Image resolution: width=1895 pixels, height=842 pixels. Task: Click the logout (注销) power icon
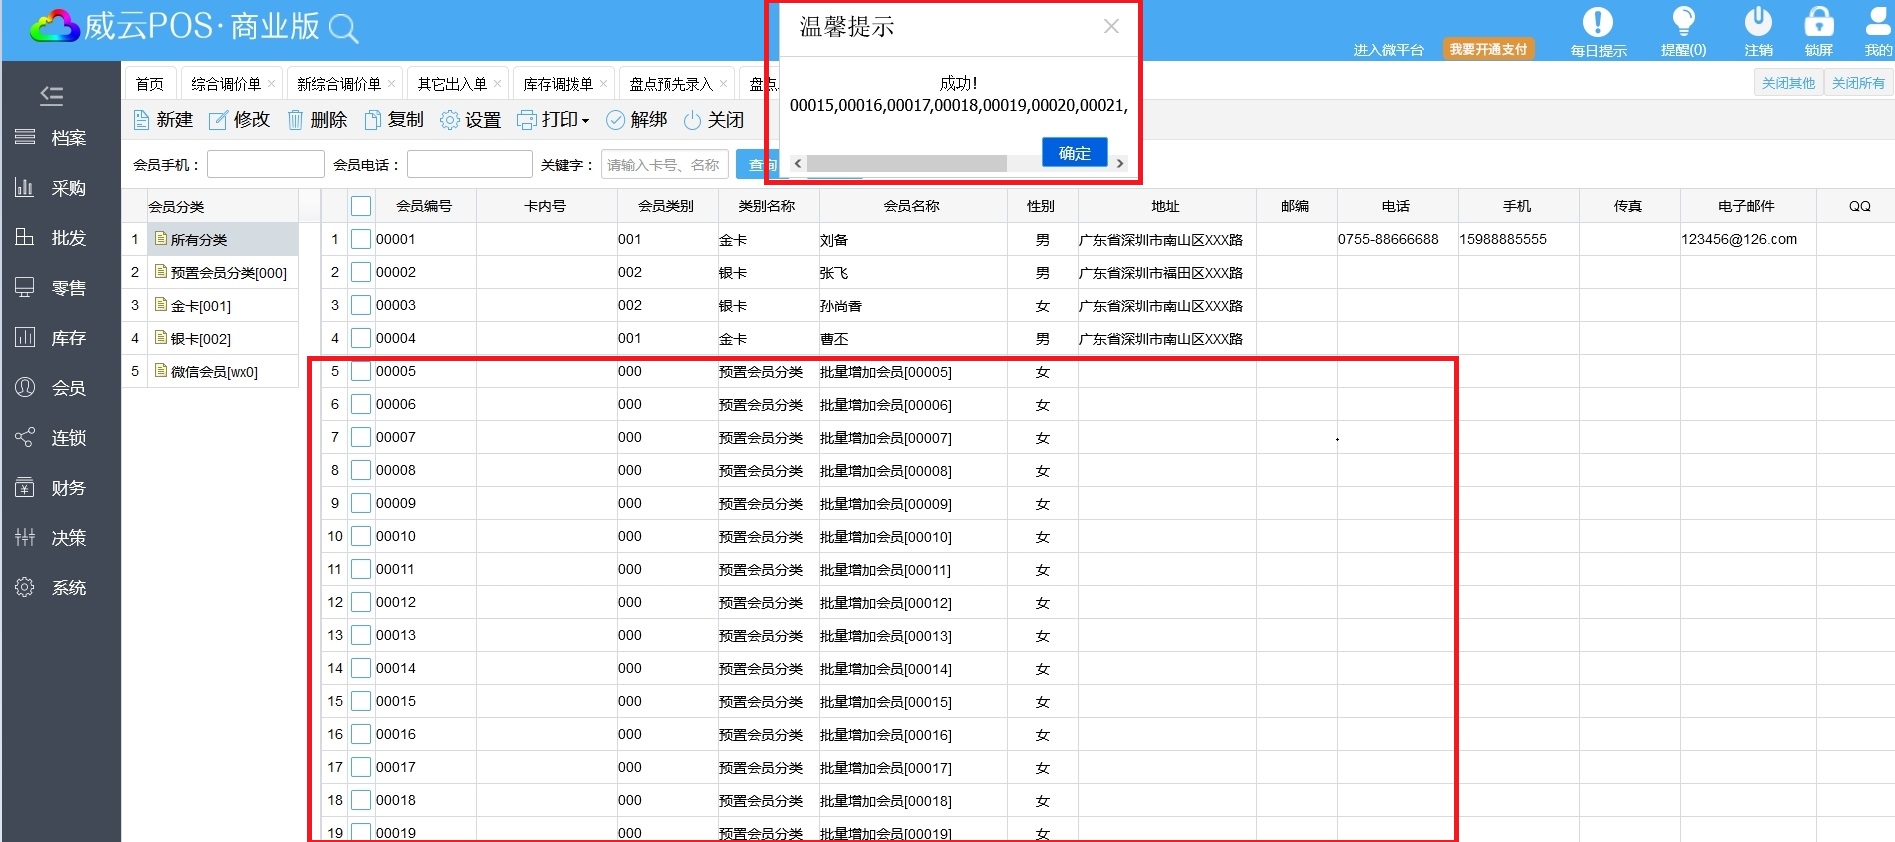1758,22
